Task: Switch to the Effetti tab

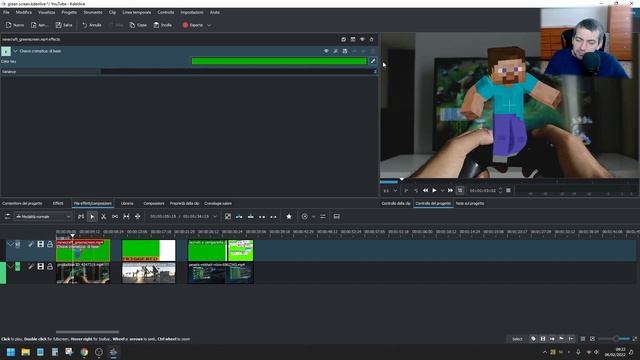Action: pyautogui.click(x=58, y=203)
